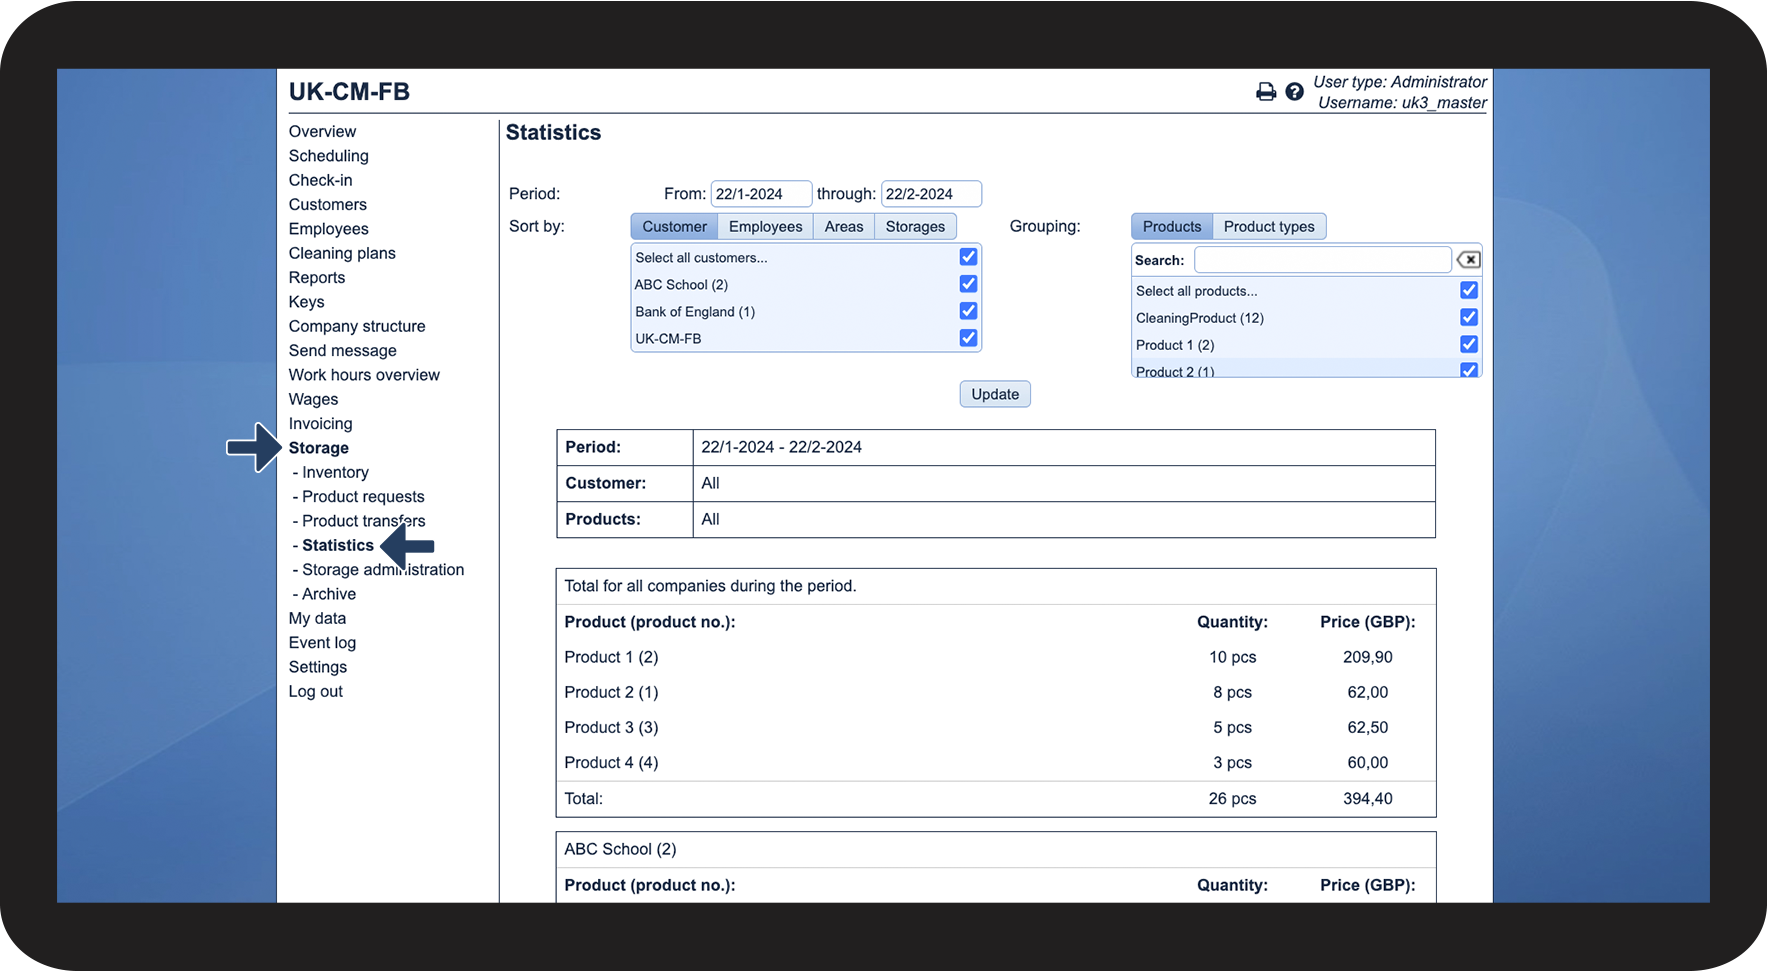Viewport: 1767px width, 971px height.
Task: Uncheck the ABC School customer checkbox
Action: [968, 284]
